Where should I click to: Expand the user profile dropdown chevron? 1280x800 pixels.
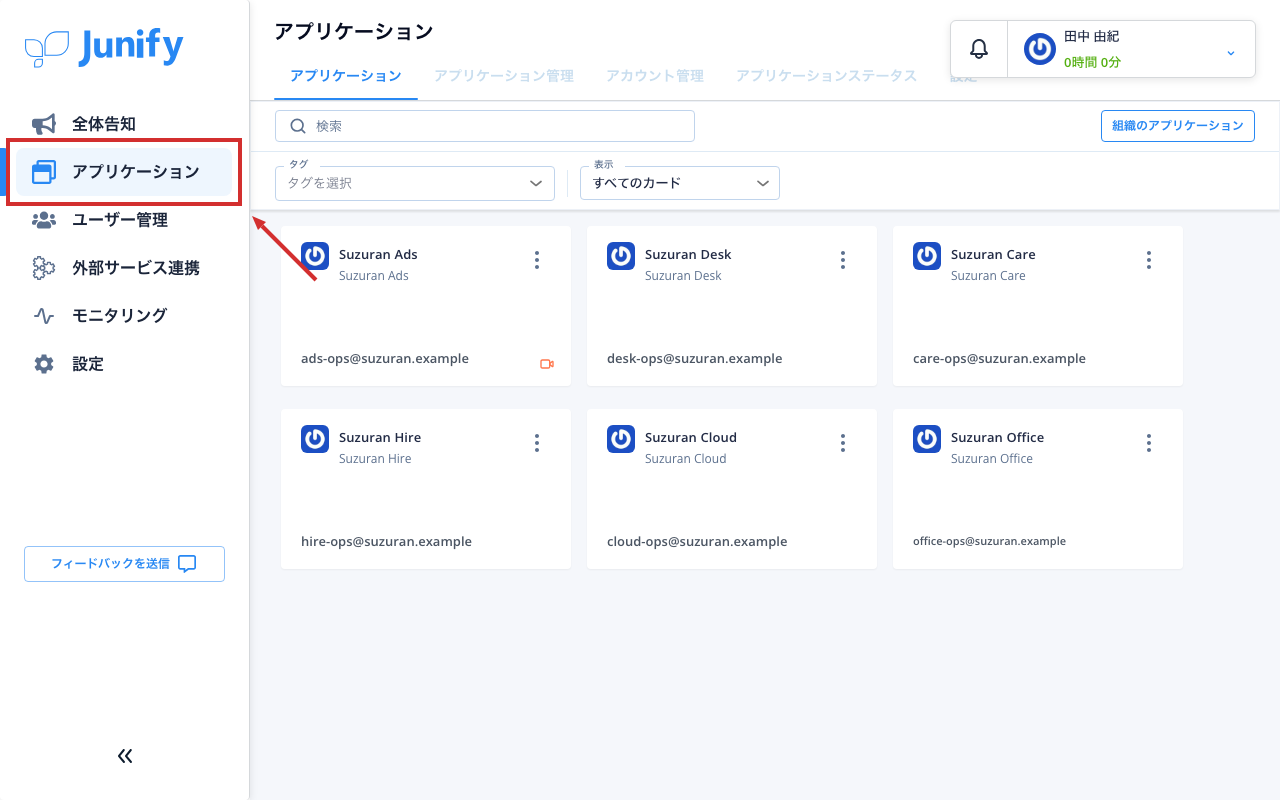click(x=1231, y=52)
